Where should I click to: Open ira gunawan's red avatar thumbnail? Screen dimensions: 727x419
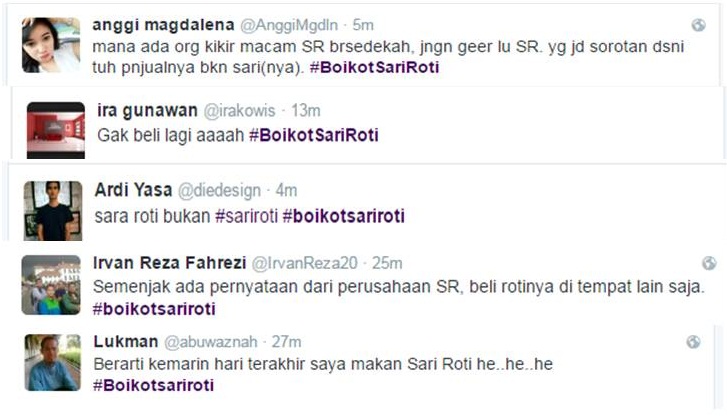tap(56, 130)
